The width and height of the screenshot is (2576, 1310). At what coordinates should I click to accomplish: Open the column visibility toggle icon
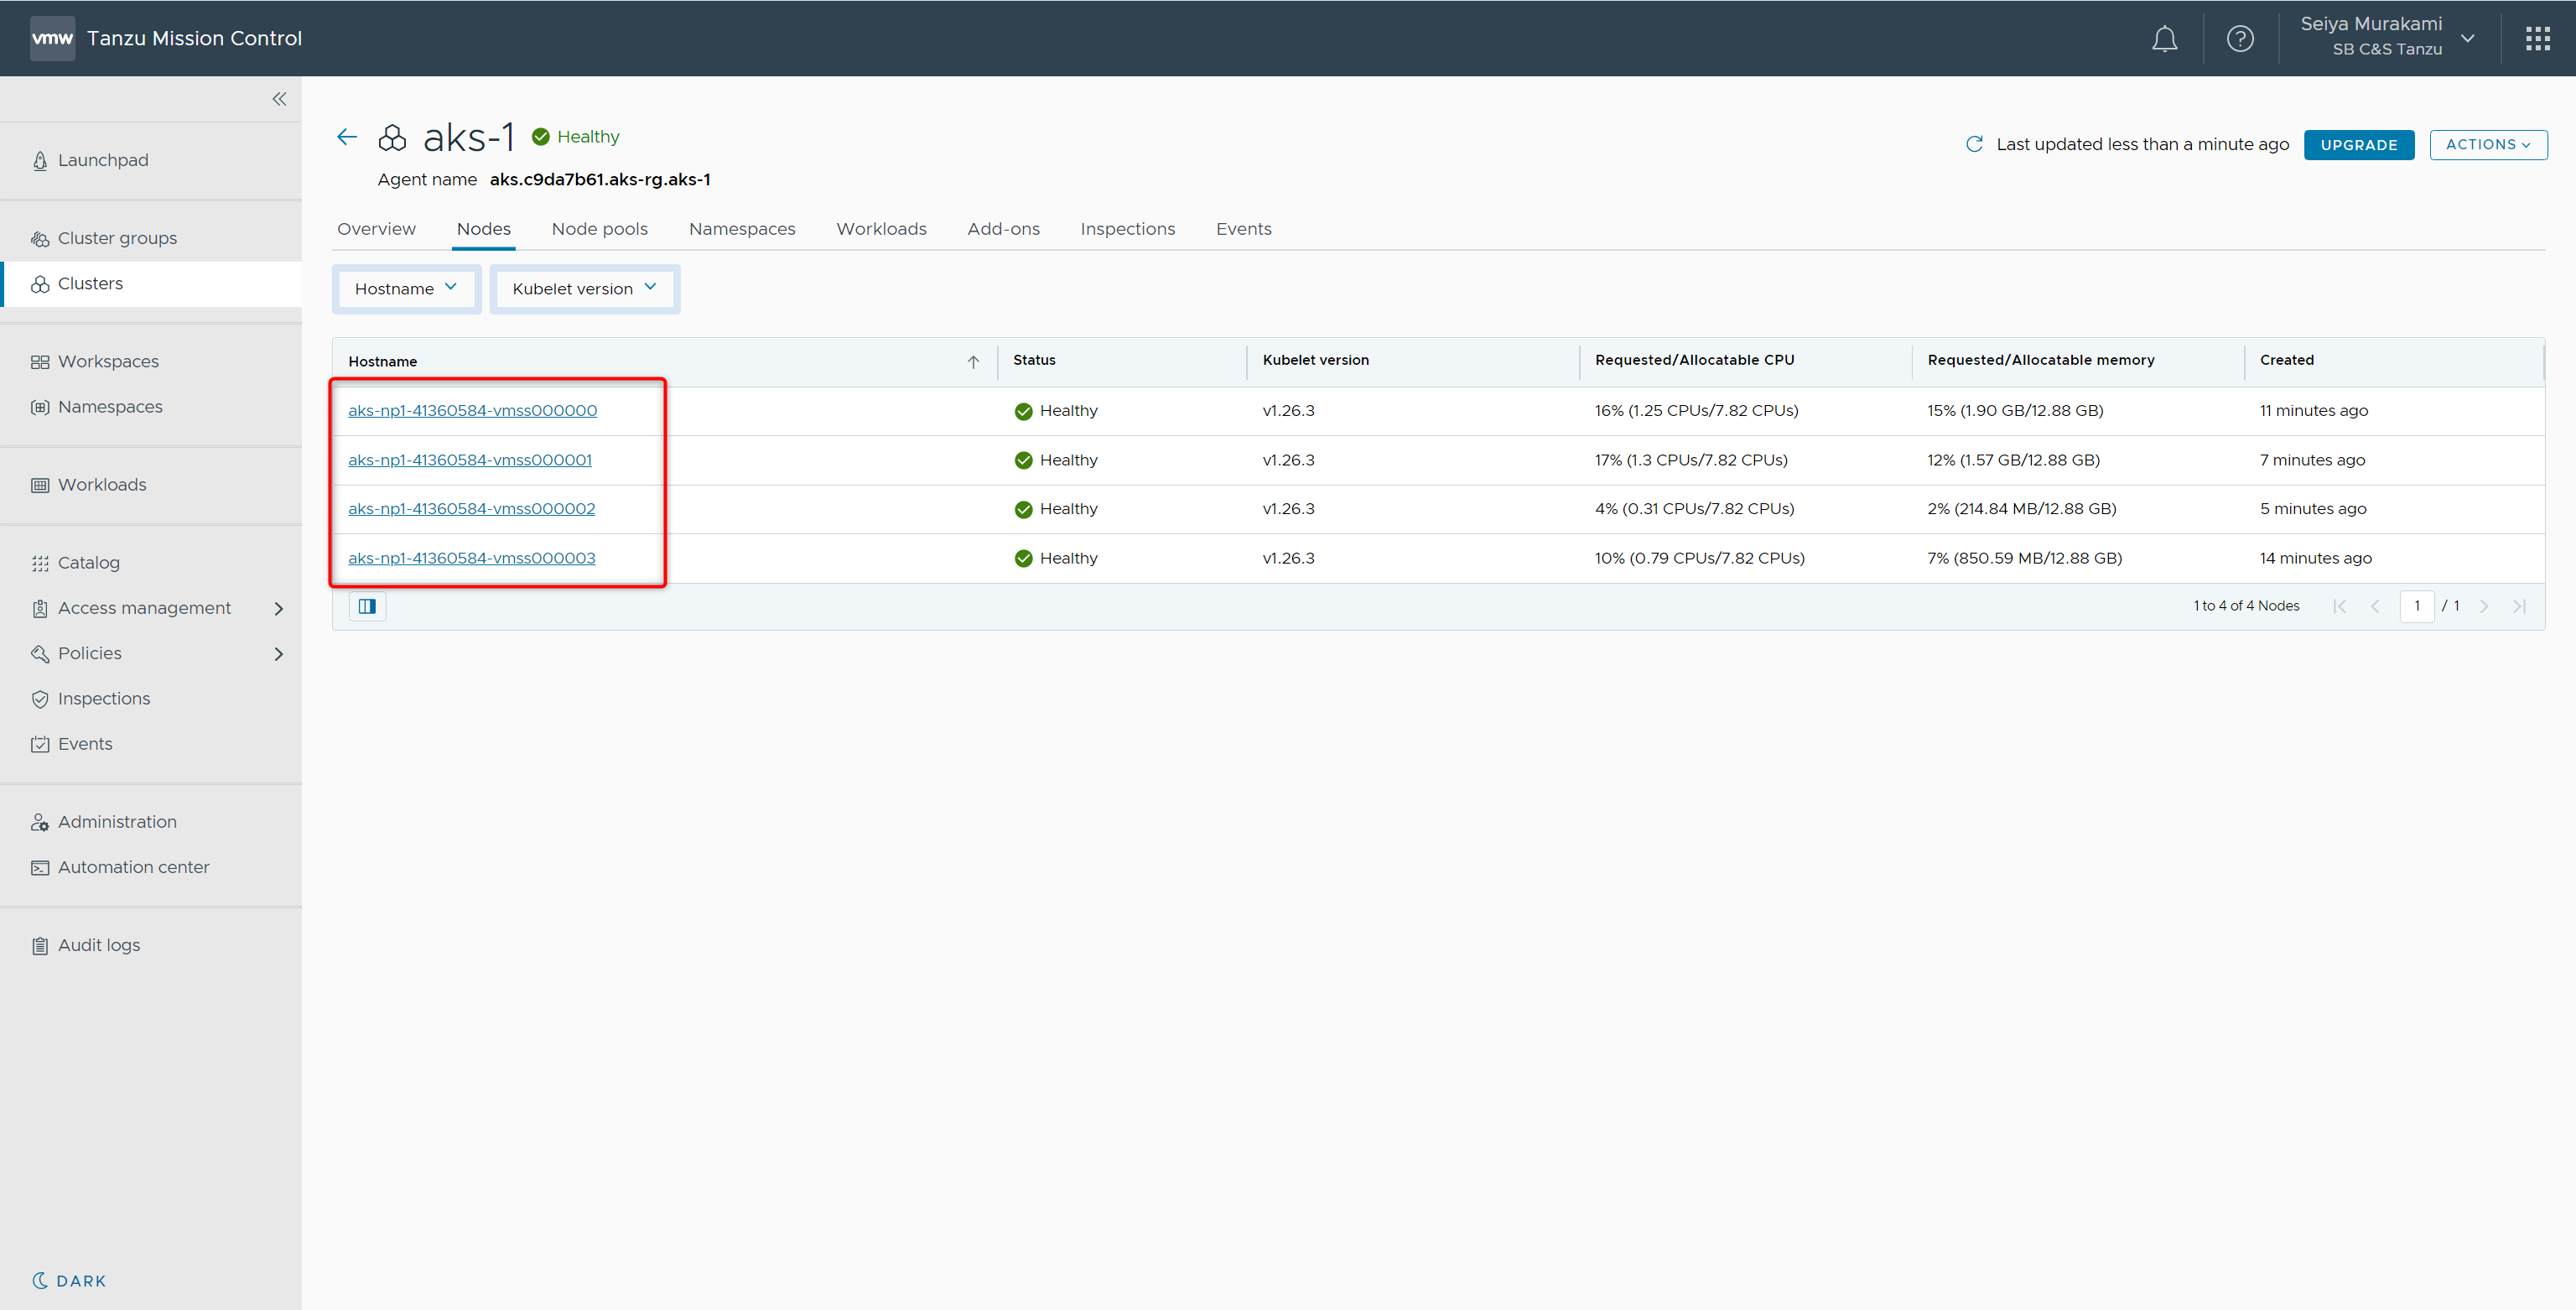[367, 606]
